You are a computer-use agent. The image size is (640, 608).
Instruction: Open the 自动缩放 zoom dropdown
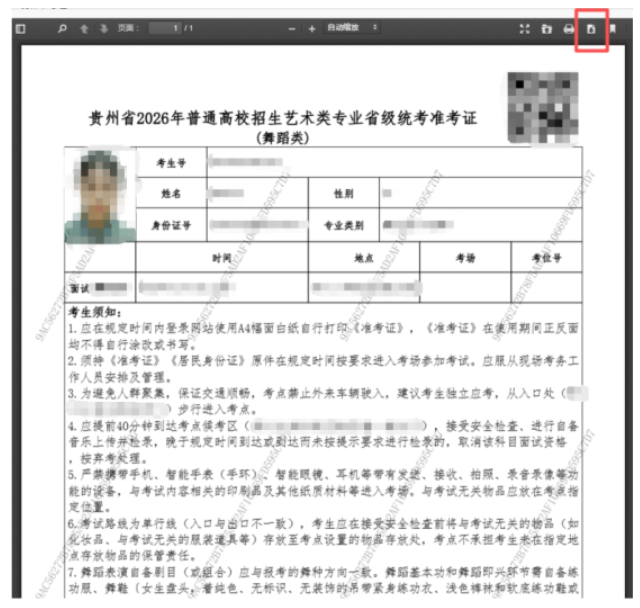click(x=350, y=29)
